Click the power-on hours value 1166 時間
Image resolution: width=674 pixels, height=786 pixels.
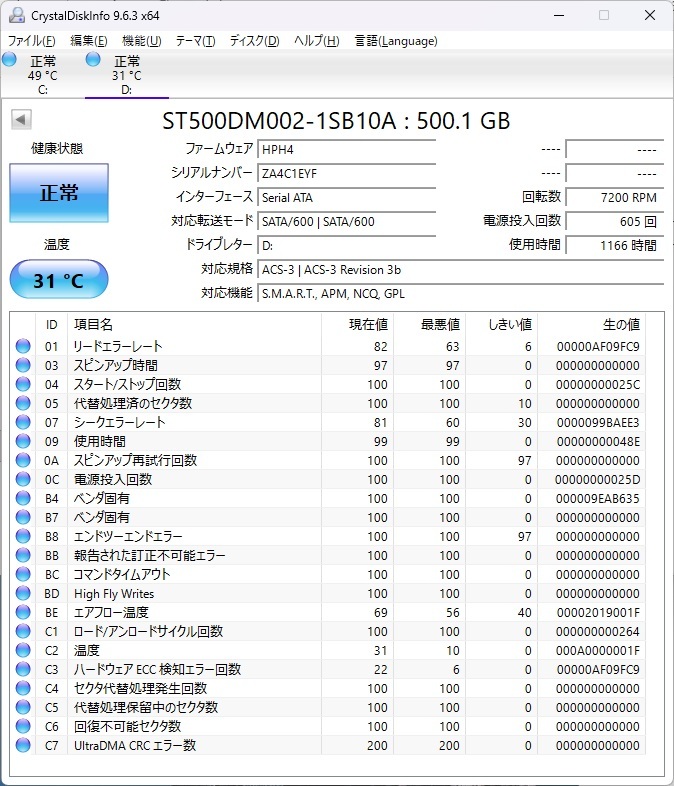615,246
